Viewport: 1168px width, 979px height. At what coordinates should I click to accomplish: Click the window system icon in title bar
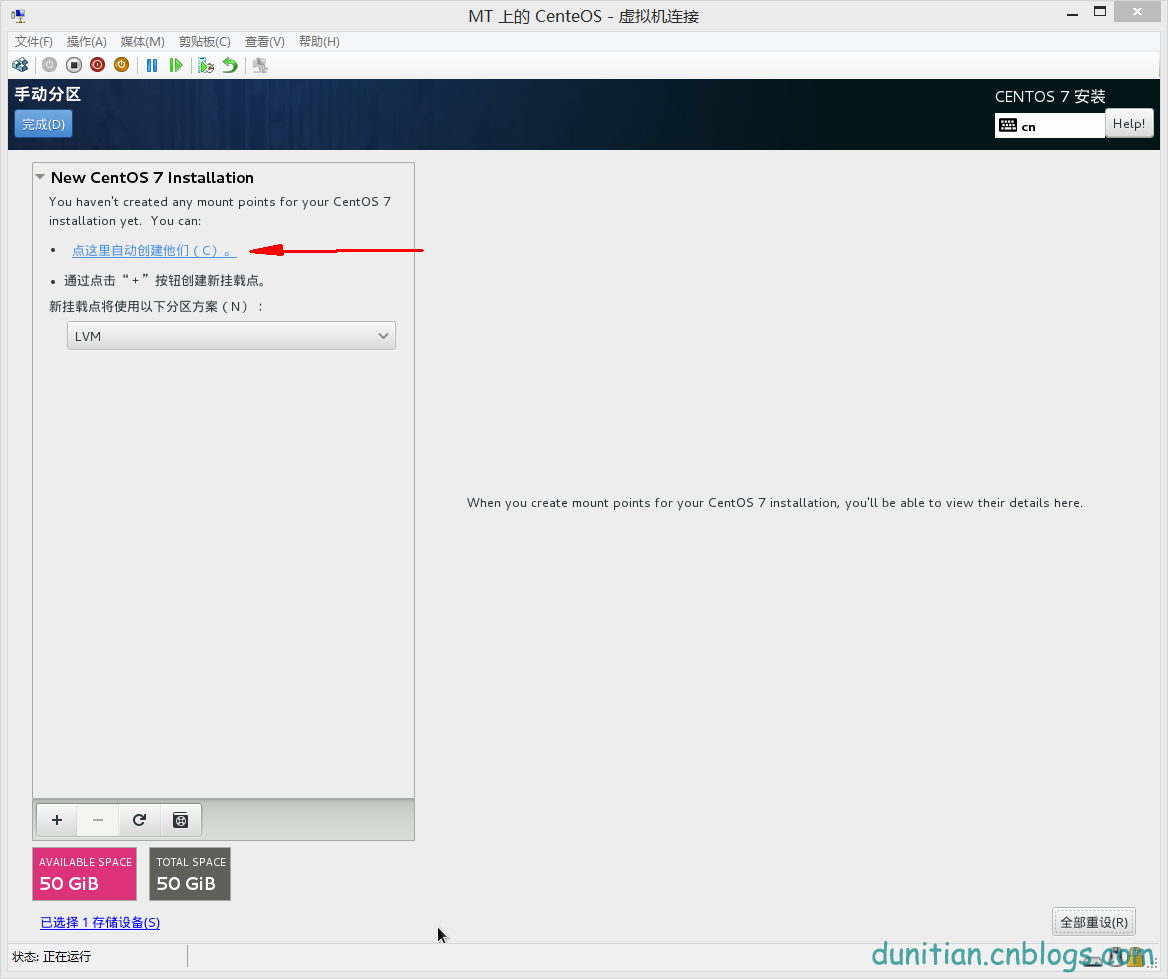18,16
